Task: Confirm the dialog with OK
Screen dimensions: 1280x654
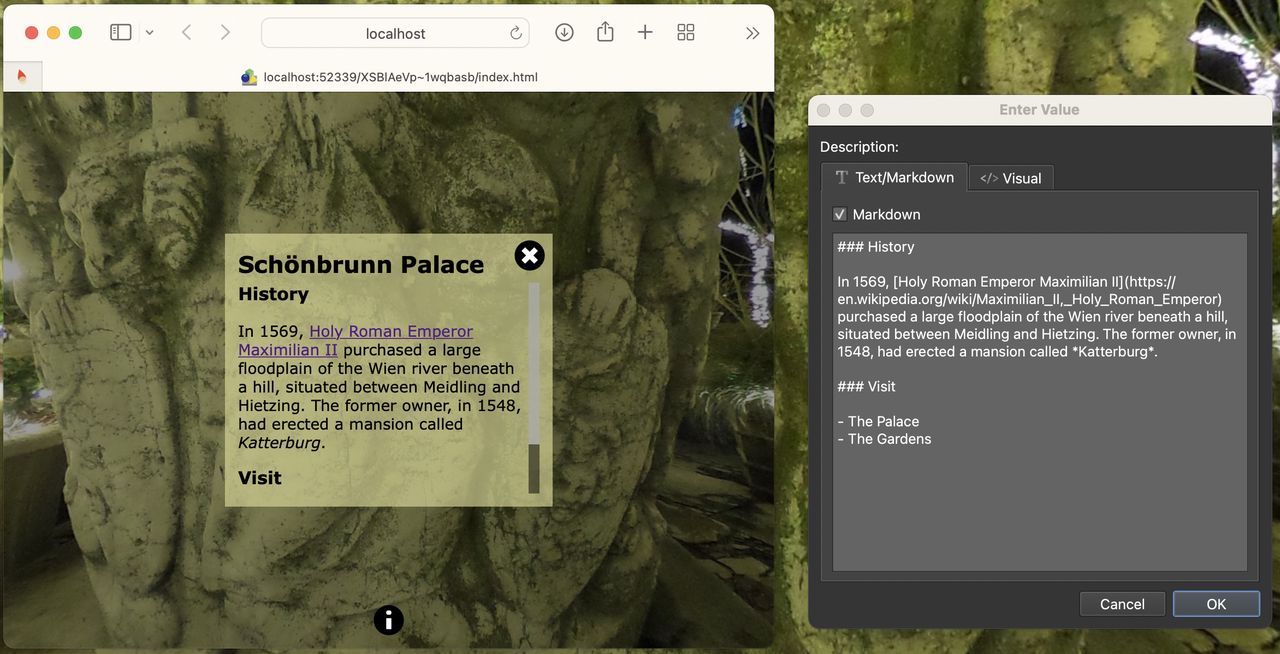Action: pyautogui.click(x=1216, y=604)
